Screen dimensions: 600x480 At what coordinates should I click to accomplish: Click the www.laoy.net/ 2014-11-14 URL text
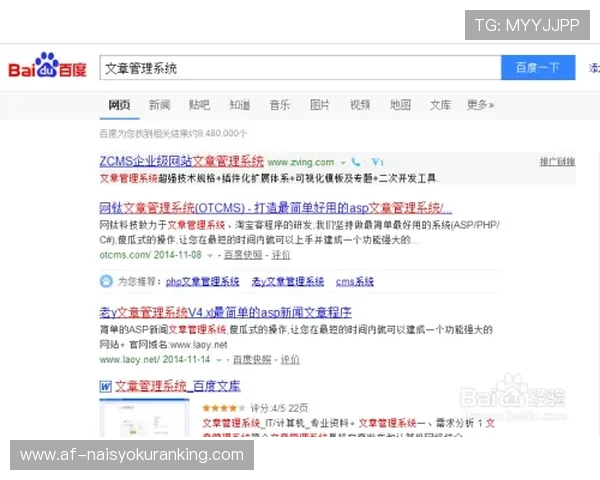(155, 359)
